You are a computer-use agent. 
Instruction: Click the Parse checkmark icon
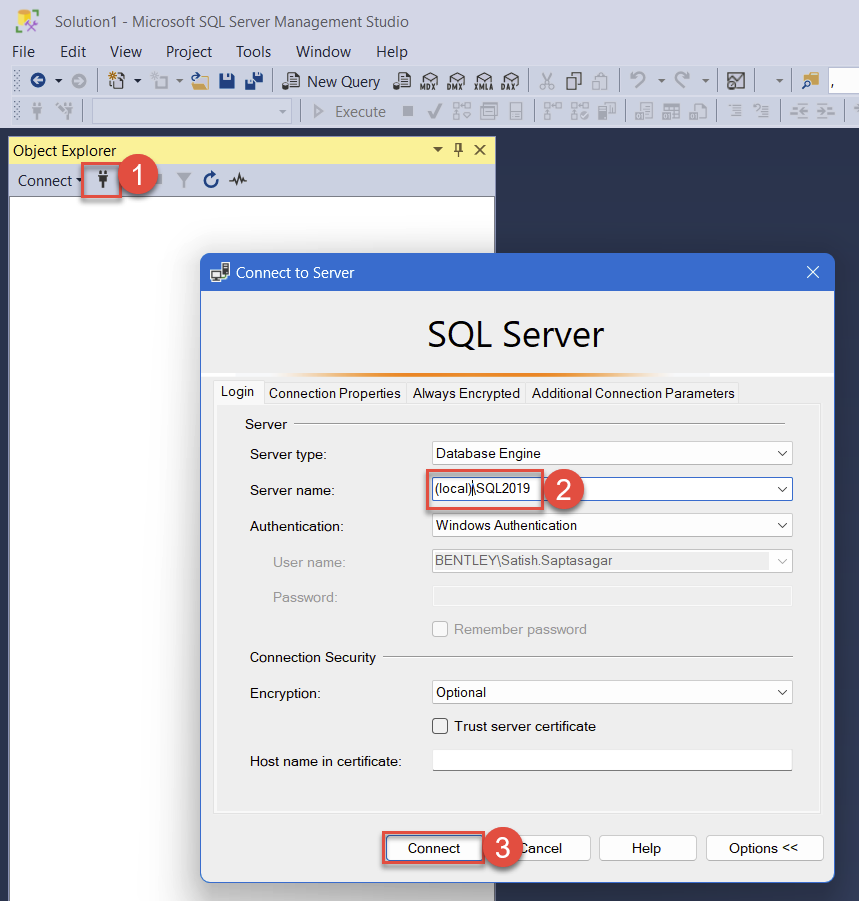[x=434, y=111]
